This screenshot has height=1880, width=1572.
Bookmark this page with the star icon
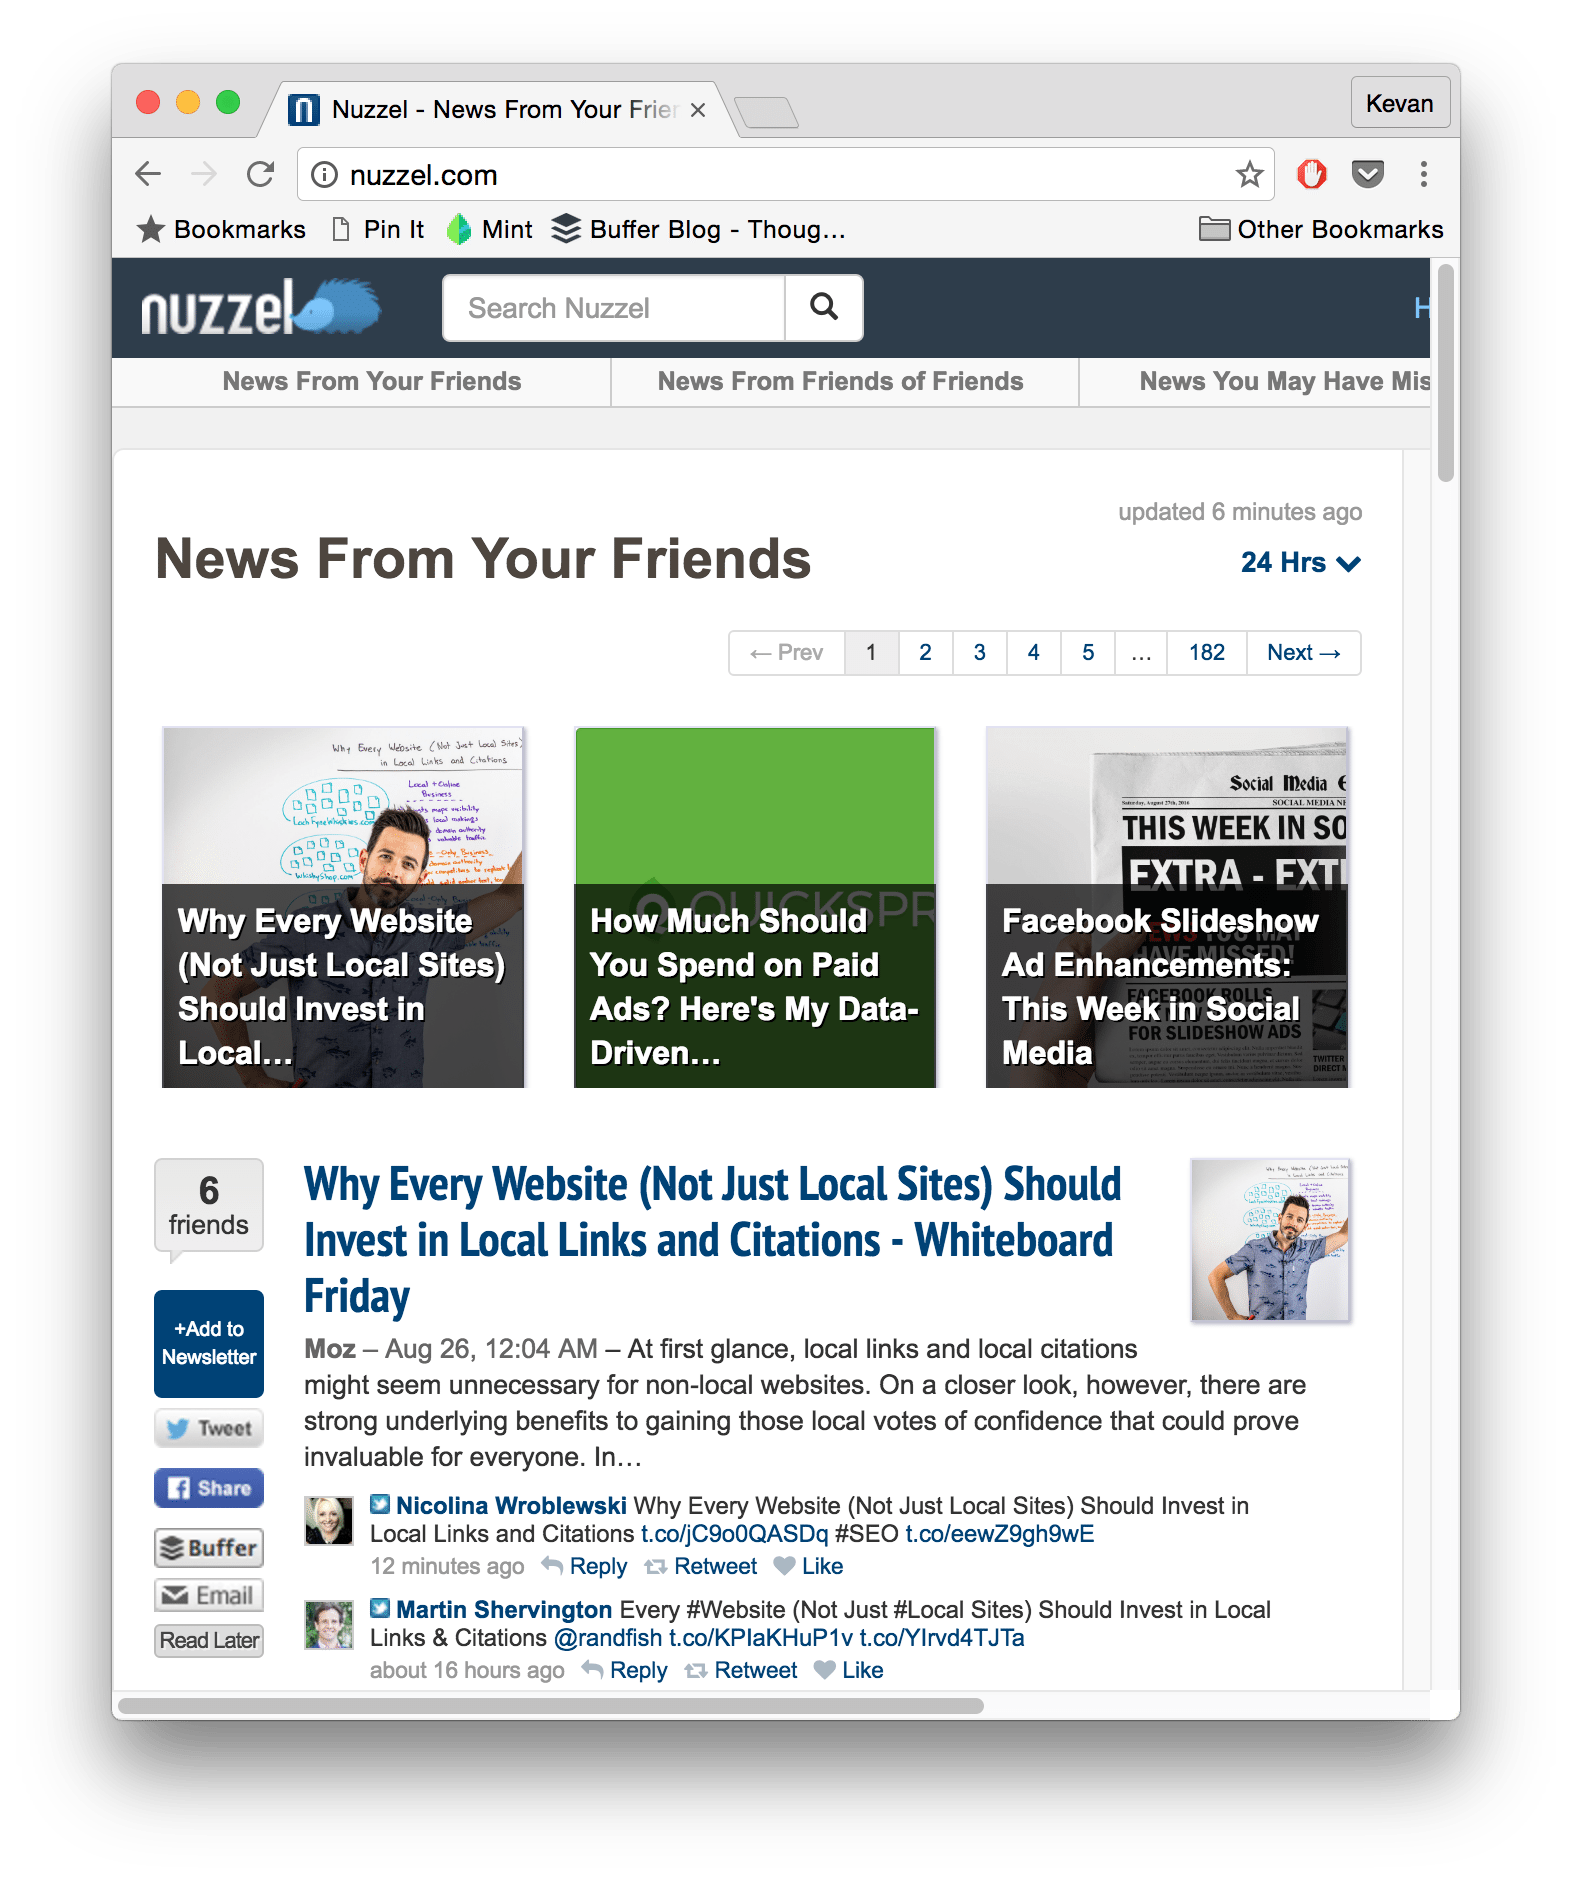(1249, 175)
